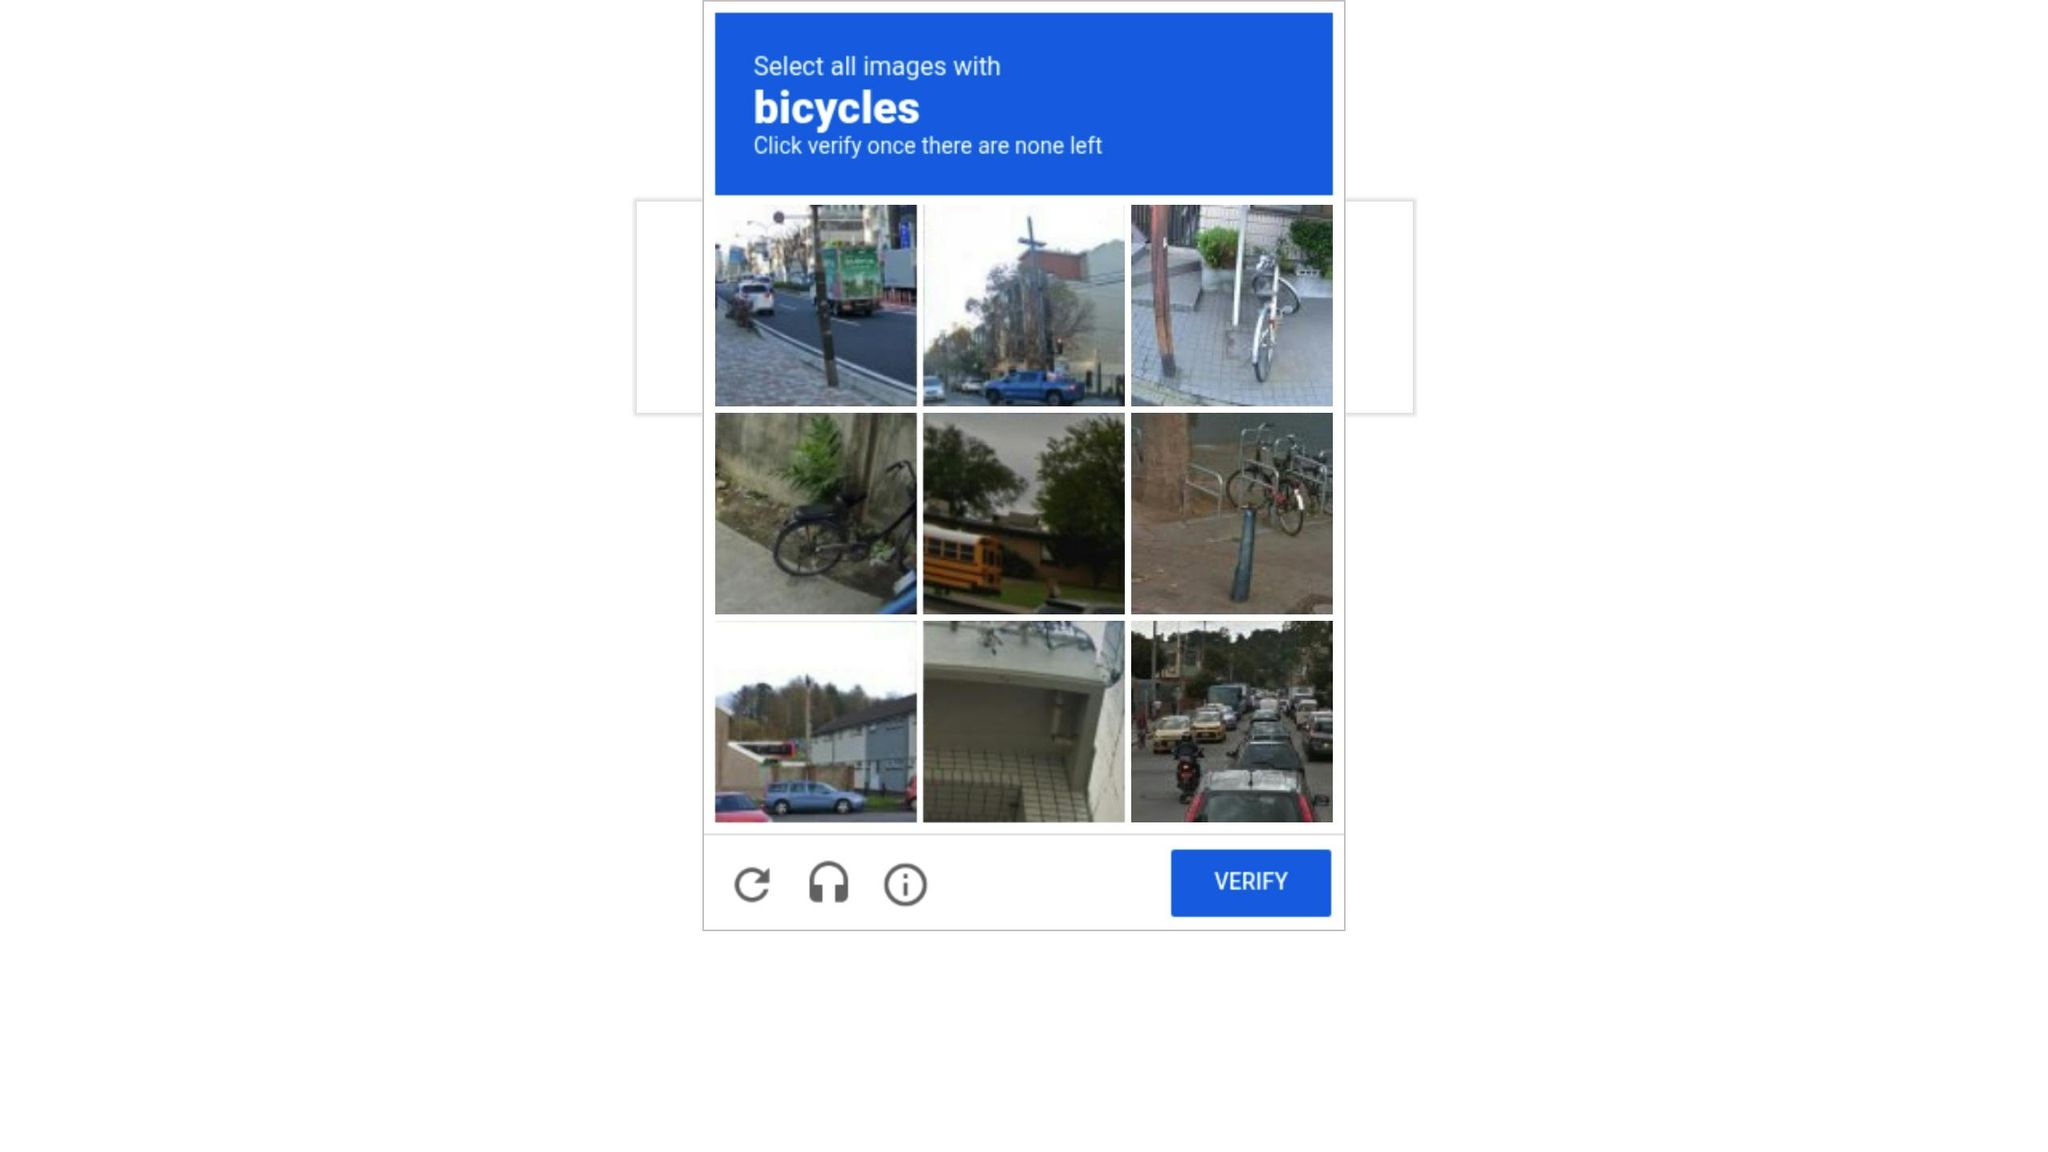Click the reload challenge icon
Screen dimensions: 2048x1152
pyautogui.click(x=752, y=884)
